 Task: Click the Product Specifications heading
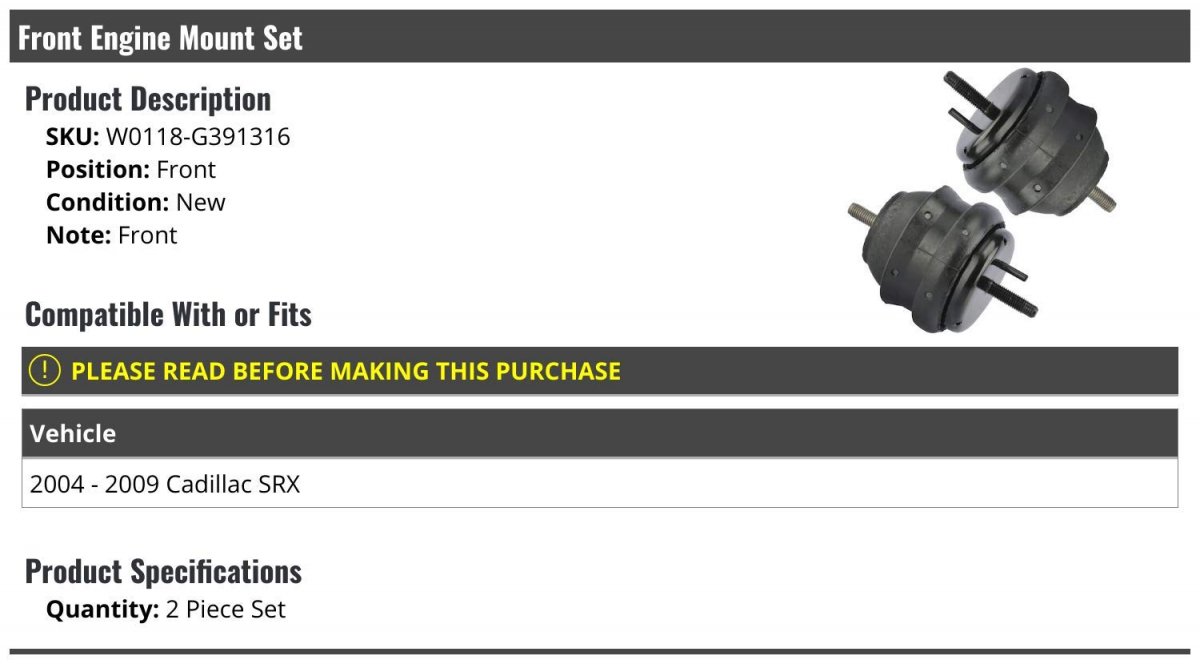163,572
